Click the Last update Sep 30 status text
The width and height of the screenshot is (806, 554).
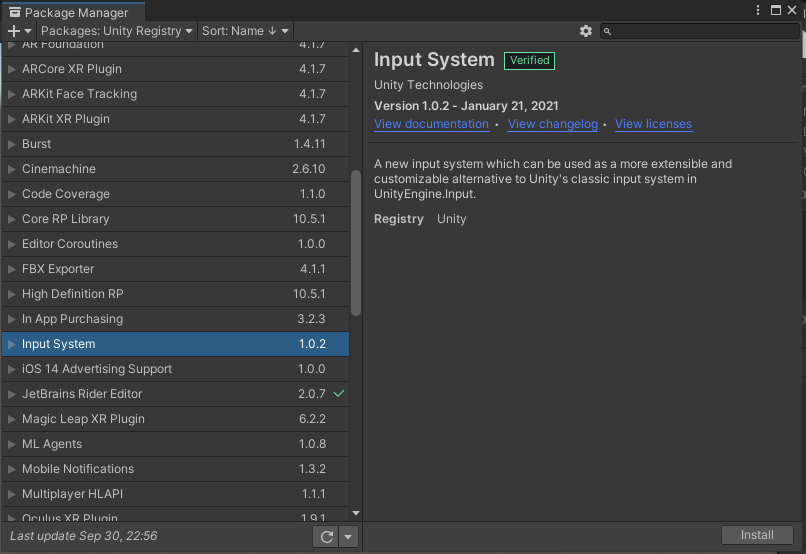point(84,536)
